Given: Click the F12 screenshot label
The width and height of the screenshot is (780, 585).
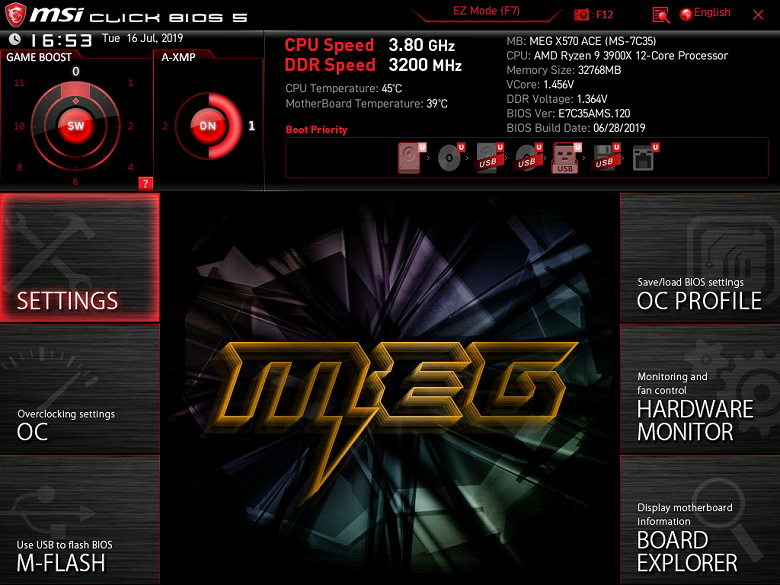Looking at the screenshot, I should pos(604,14).
